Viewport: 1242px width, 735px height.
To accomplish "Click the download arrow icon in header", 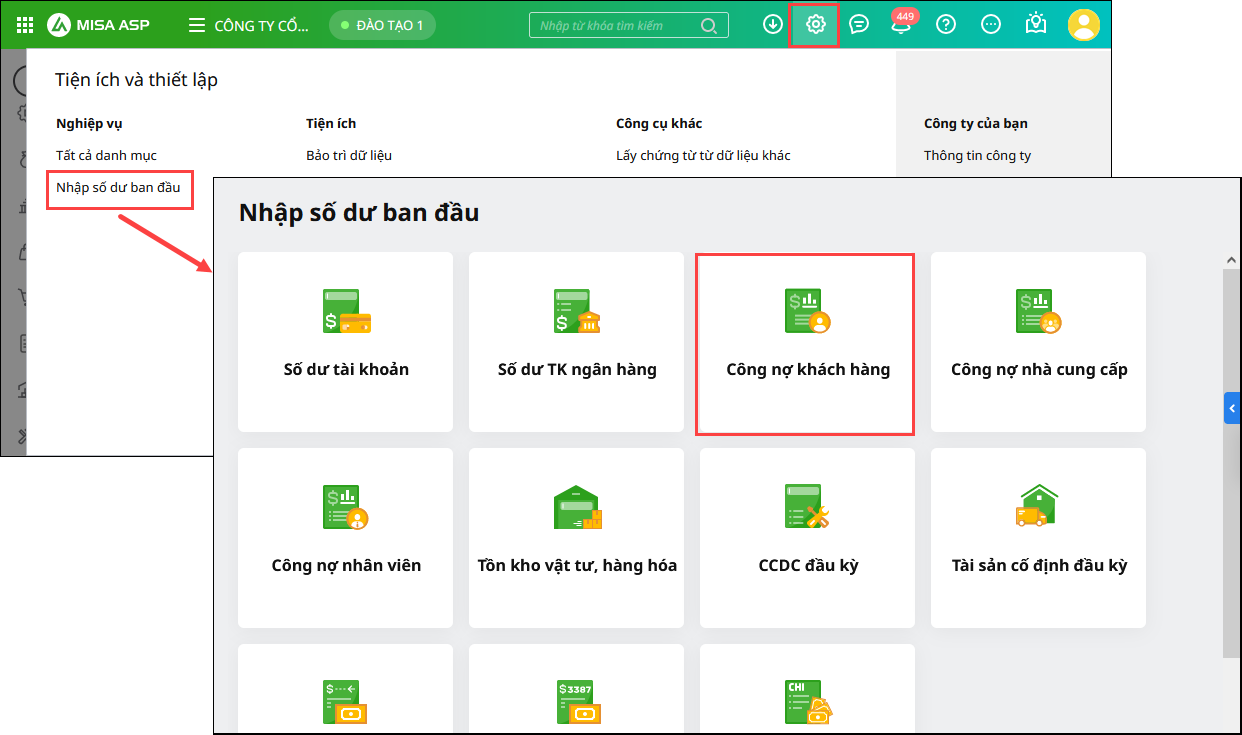I will point(773,25).
